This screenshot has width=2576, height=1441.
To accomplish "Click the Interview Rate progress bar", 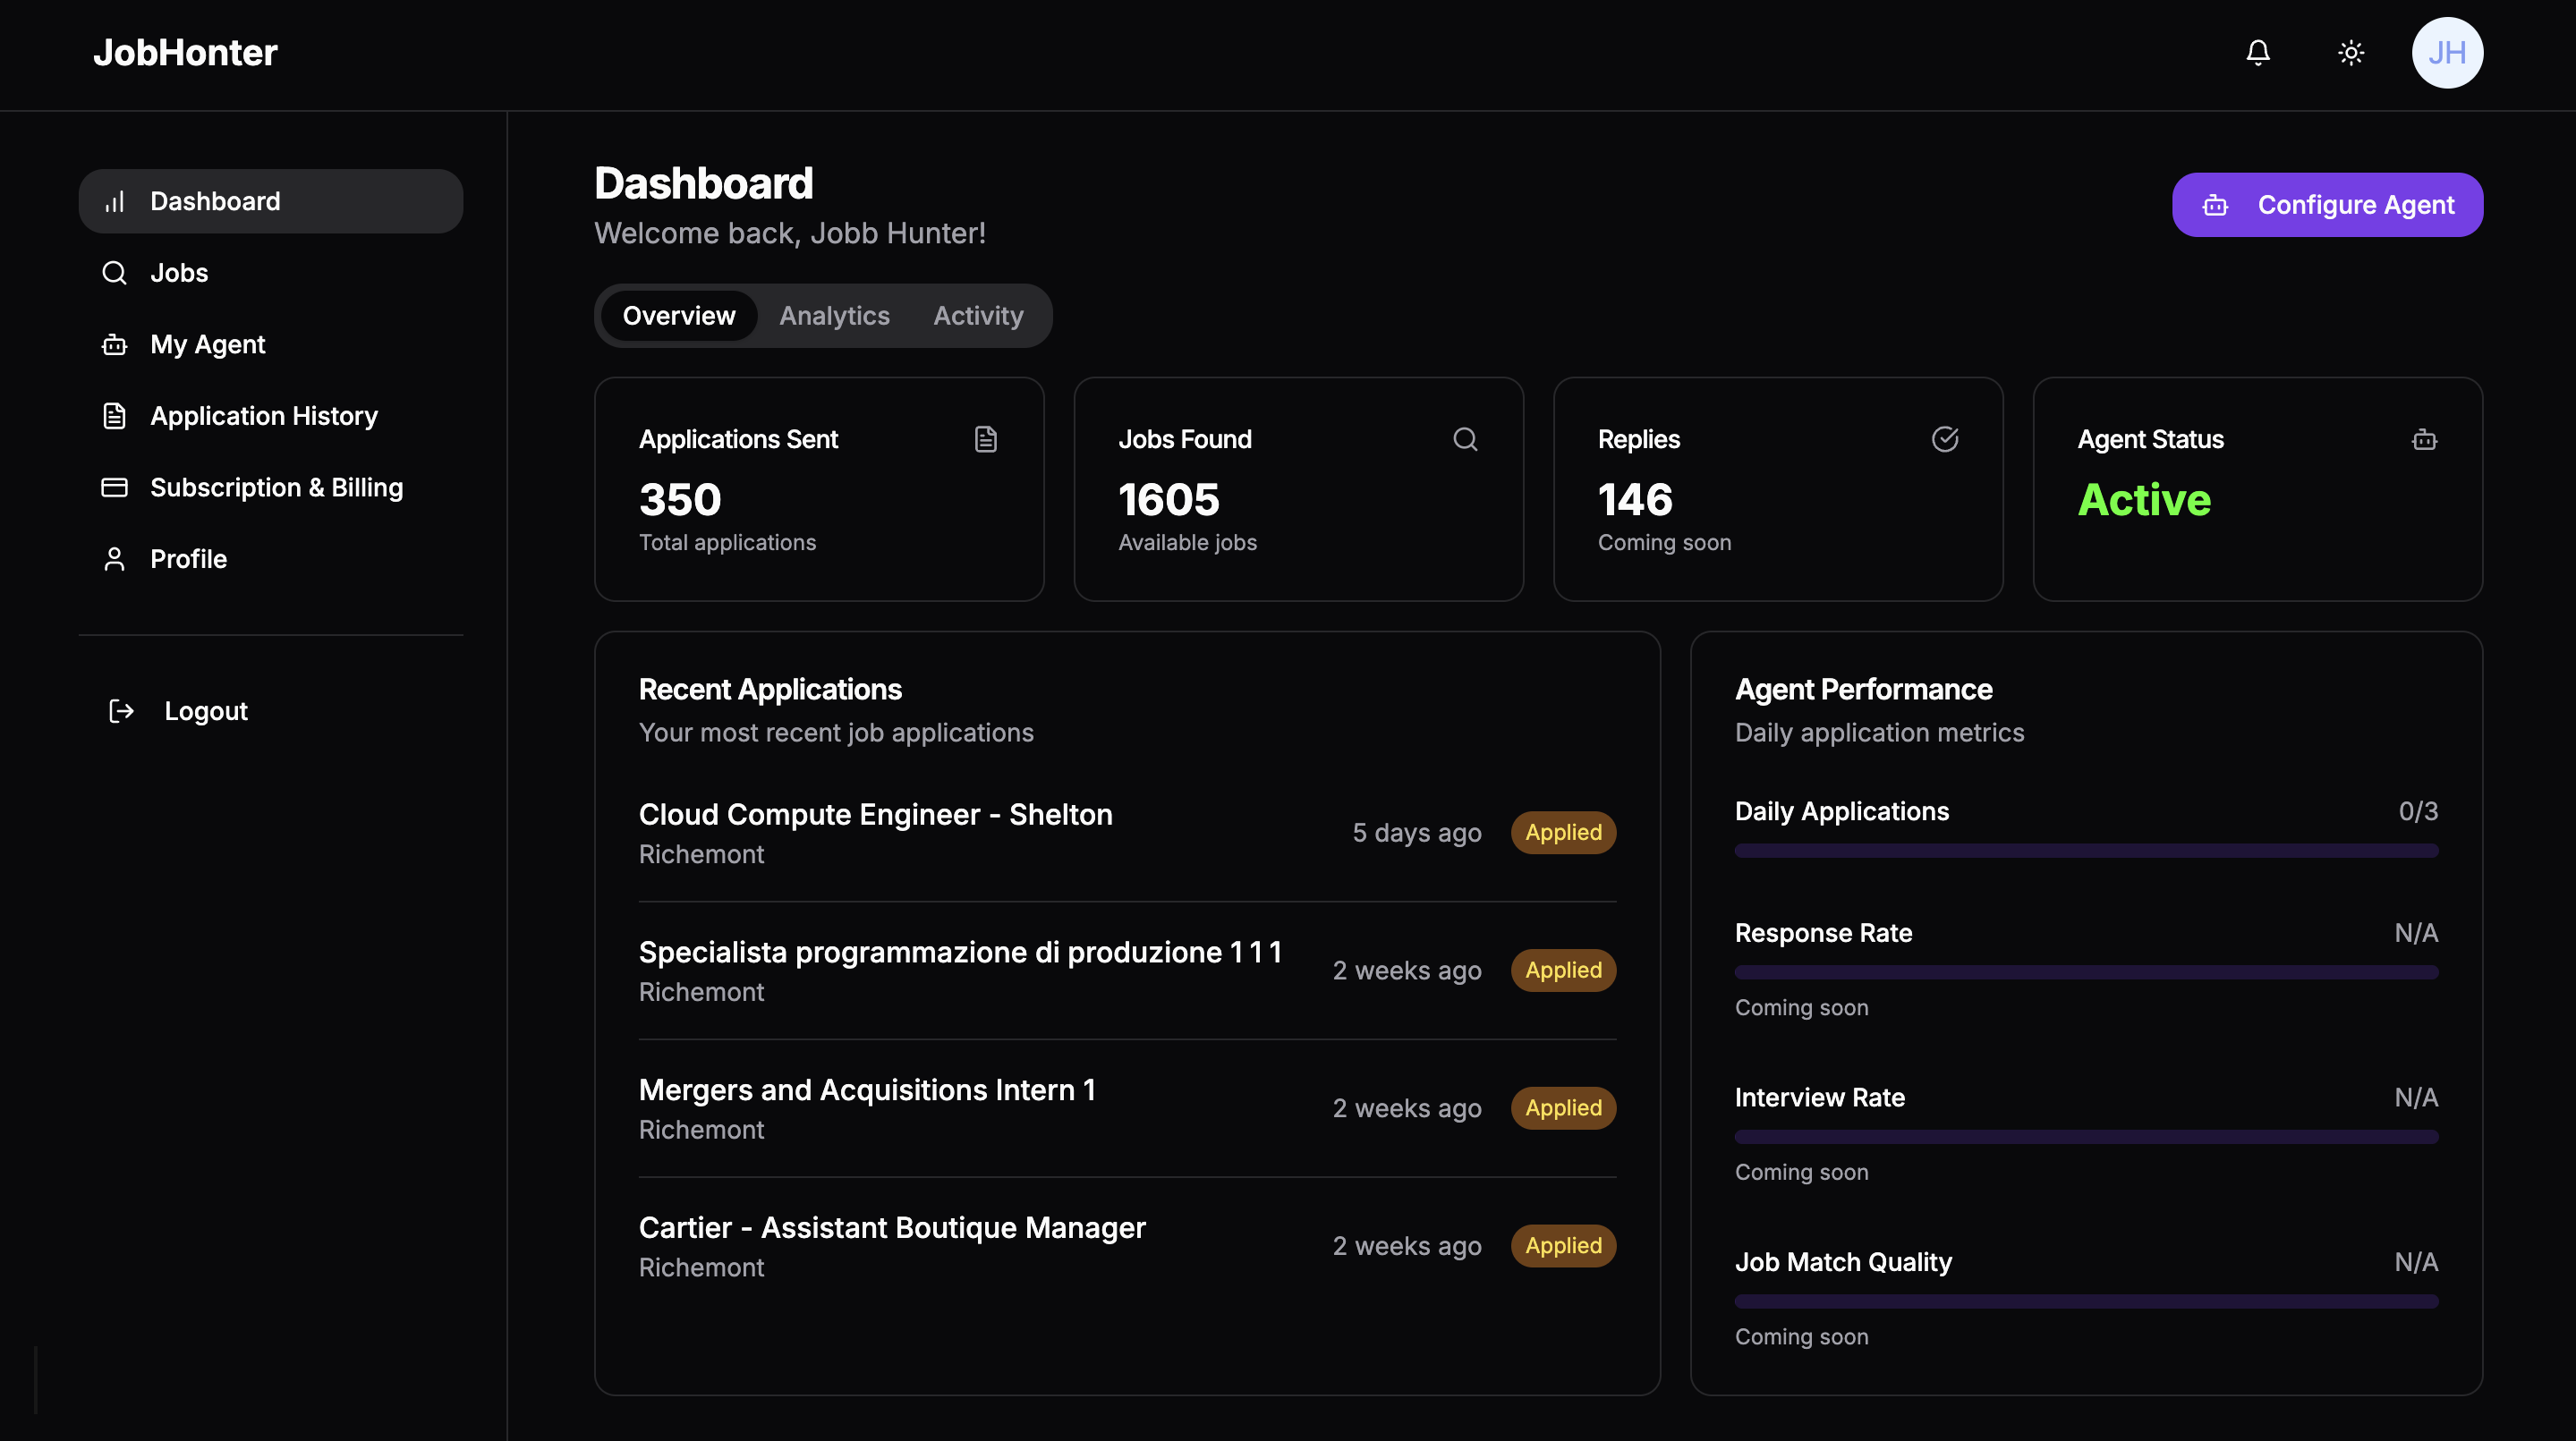I will pos(2086,1137).
